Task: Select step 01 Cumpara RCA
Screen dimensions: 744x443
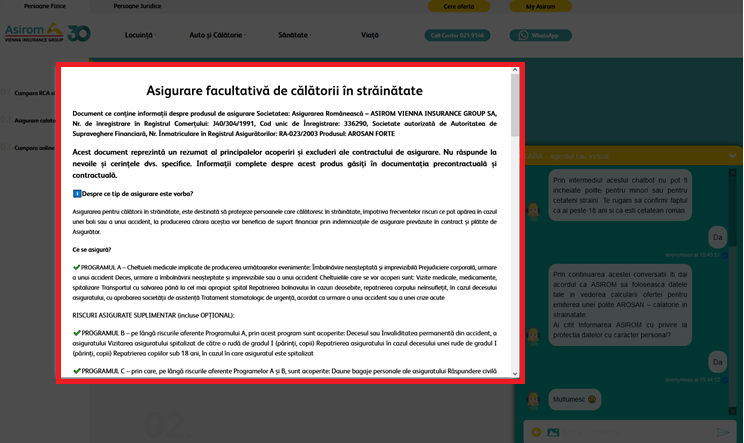Action: click(28, 93)
